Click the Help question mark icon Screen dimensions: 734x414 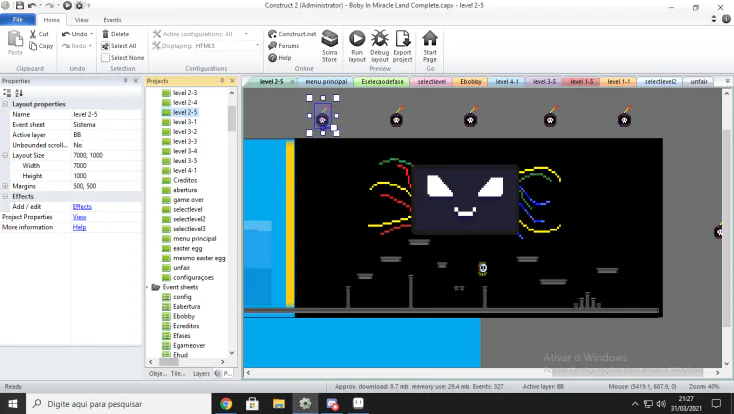pos(272,58)
